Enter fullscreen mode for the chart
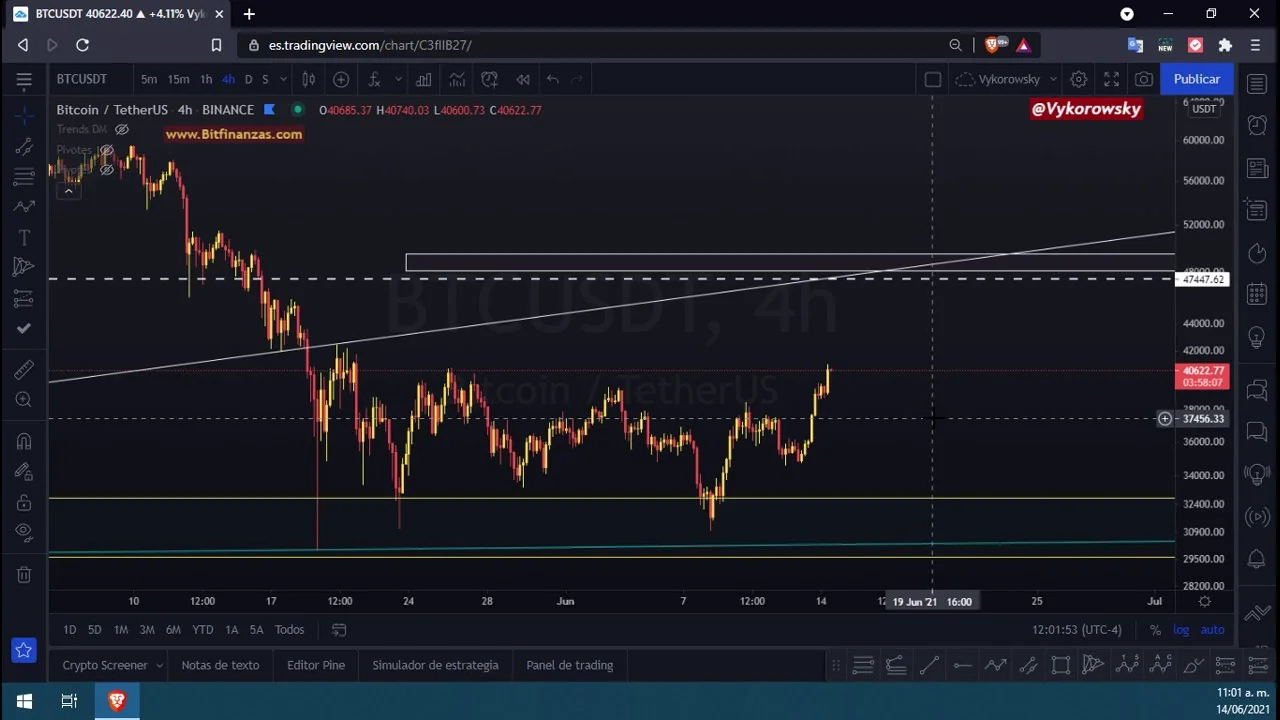Image resolution: width=1280 pixels, height=720 pixels. [1111, 79]
